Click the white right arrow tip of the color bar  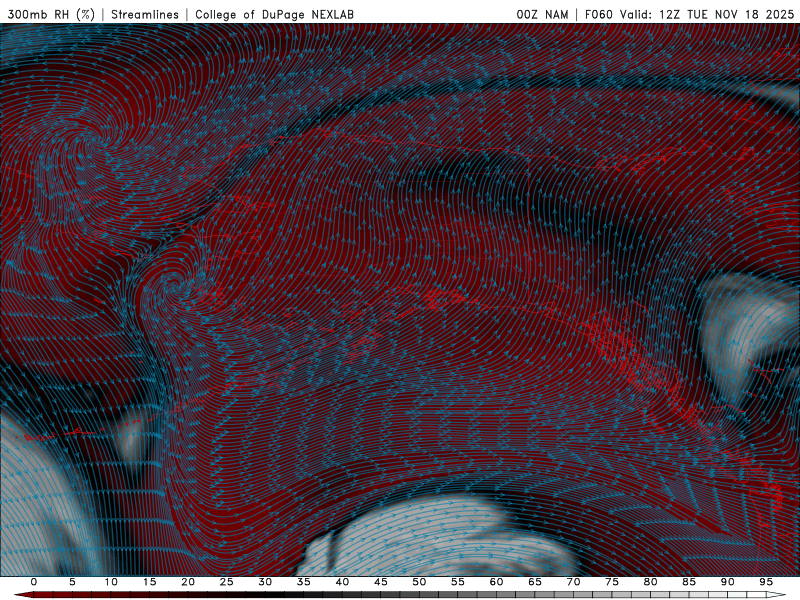click(777, 595)
